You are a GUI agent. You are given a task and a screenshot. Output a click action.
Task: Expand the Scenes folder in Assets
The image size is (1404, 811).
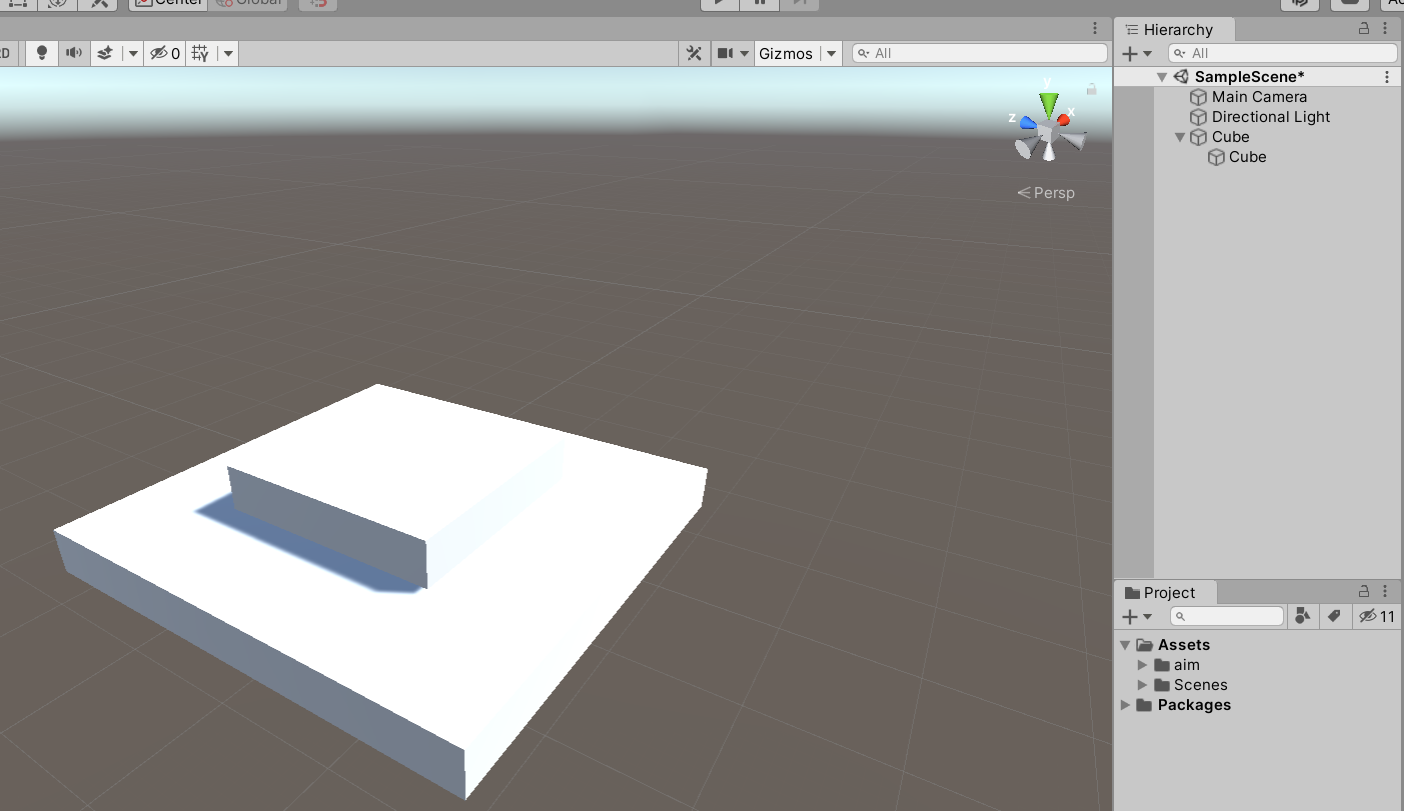(1143, 685)
